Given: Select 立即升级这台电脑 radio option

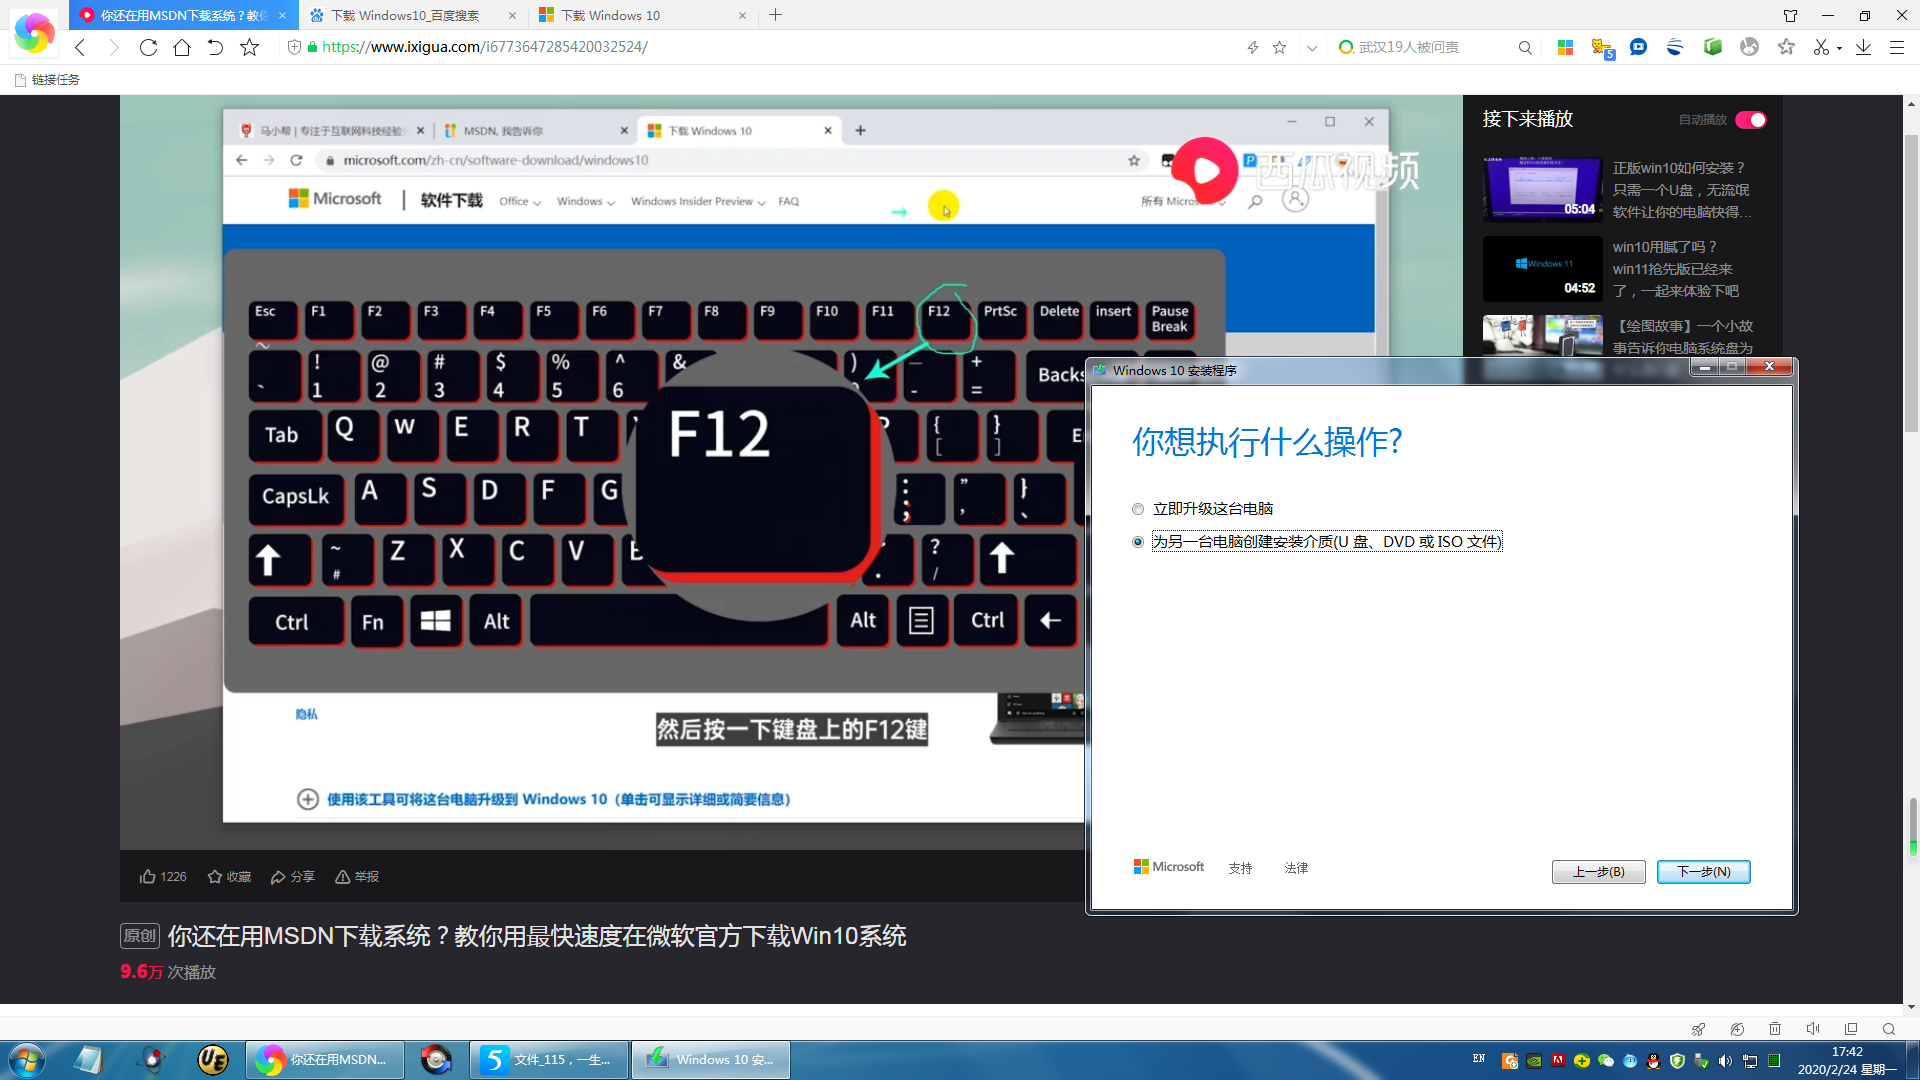Looking at the screenshot, I should pyautogui.click(x=1138, y=509).
